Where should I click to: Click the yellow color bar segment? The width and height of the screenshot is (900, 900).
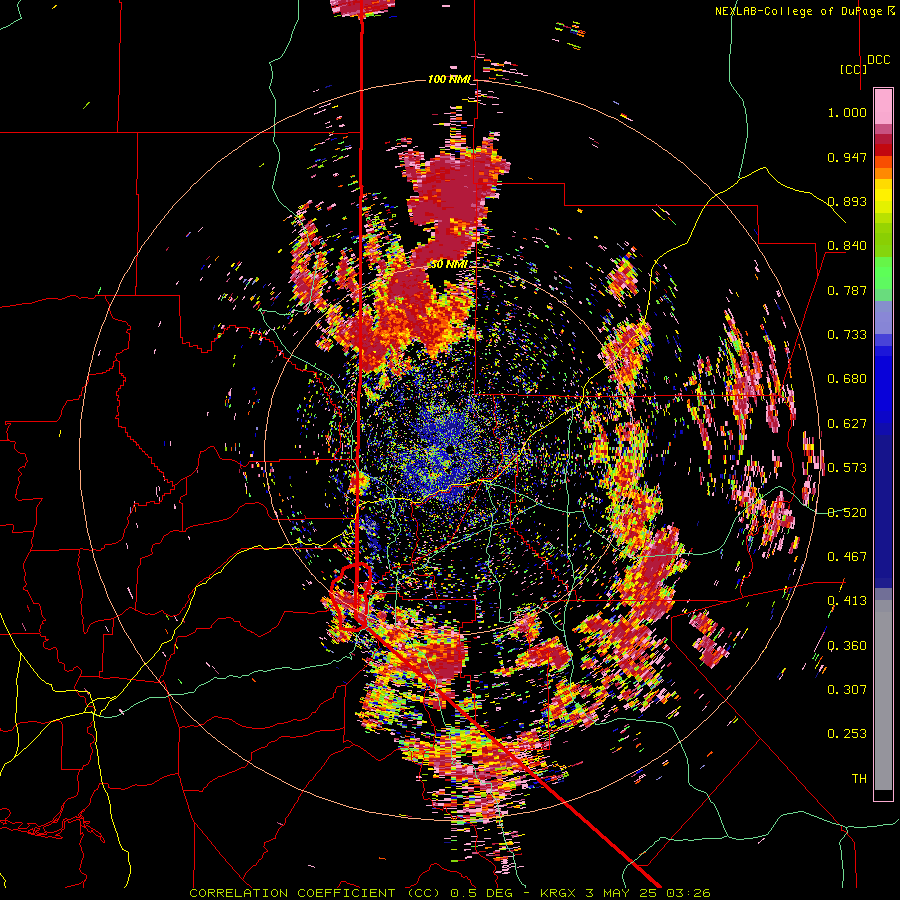tap(883, 196)
